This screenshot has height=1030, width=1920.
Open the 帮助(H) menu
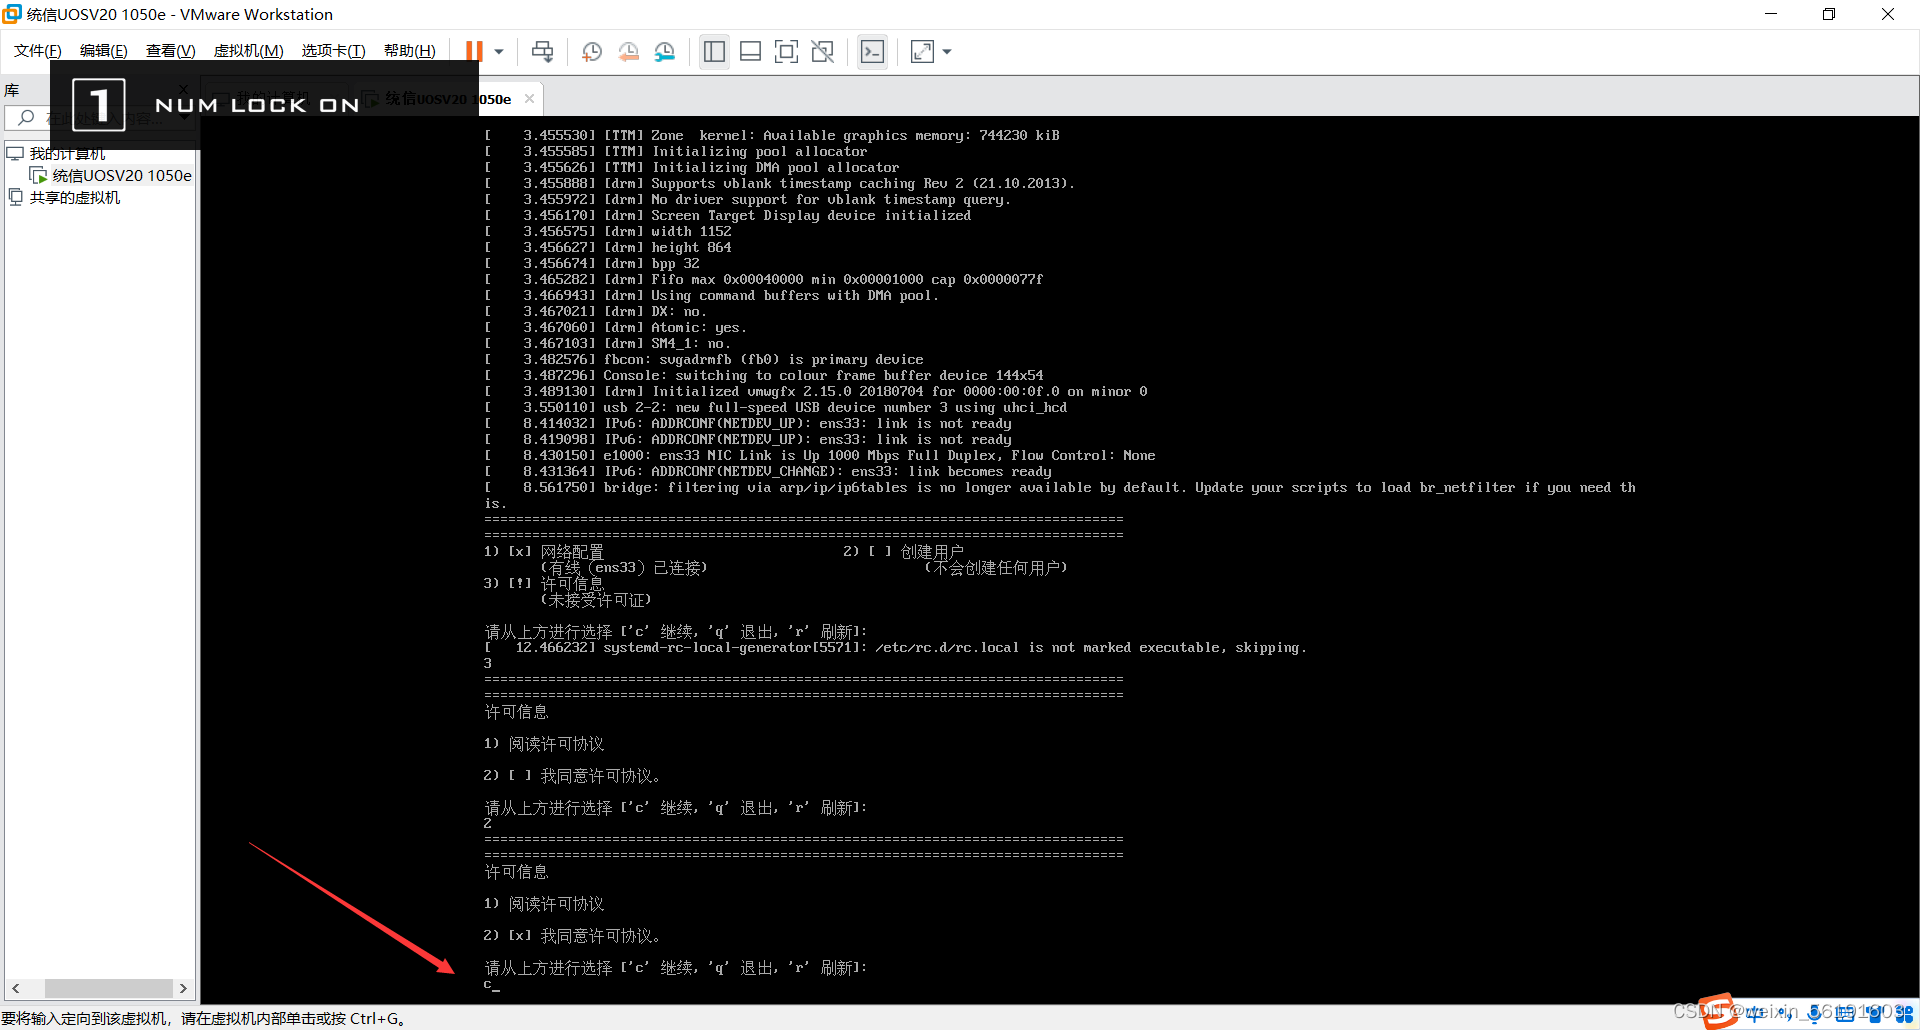(x=410, y=51)
